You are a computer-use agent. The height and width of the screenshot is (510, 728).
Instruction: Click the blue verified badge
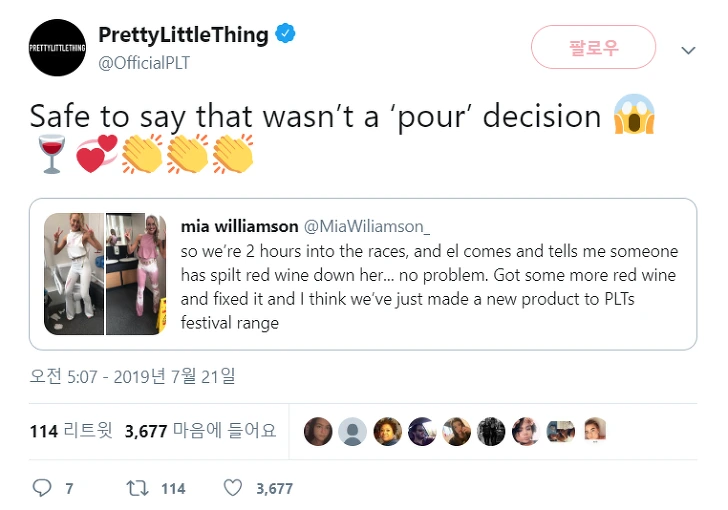pos(286,35)
